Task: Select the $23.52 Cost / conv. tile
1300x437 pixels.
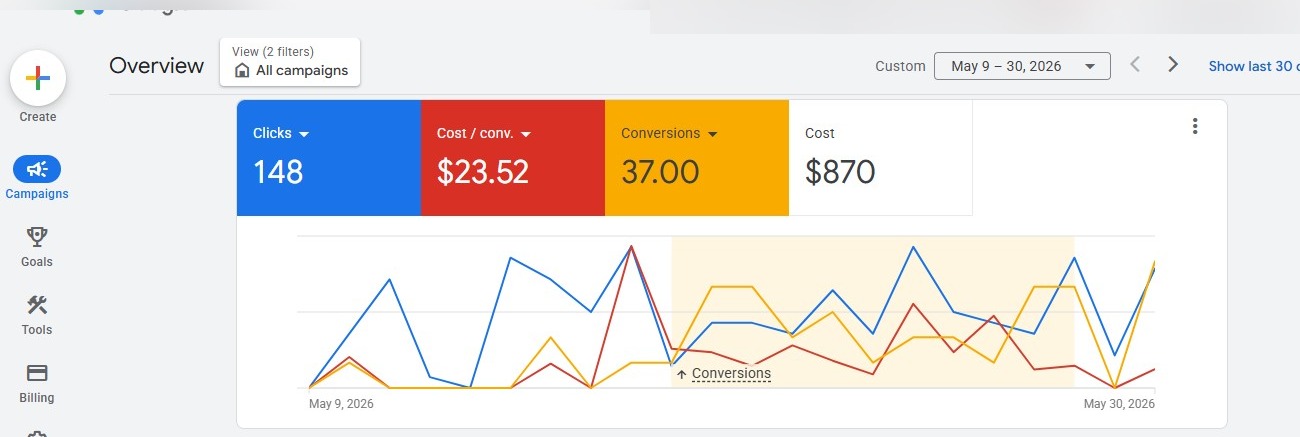Action: click(x=513, y=158)
